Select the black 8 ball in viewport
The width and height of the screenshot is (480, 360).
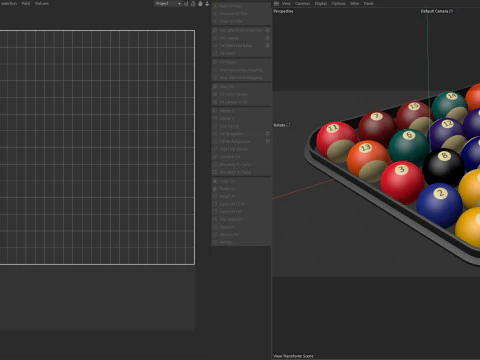coord(443,167)
